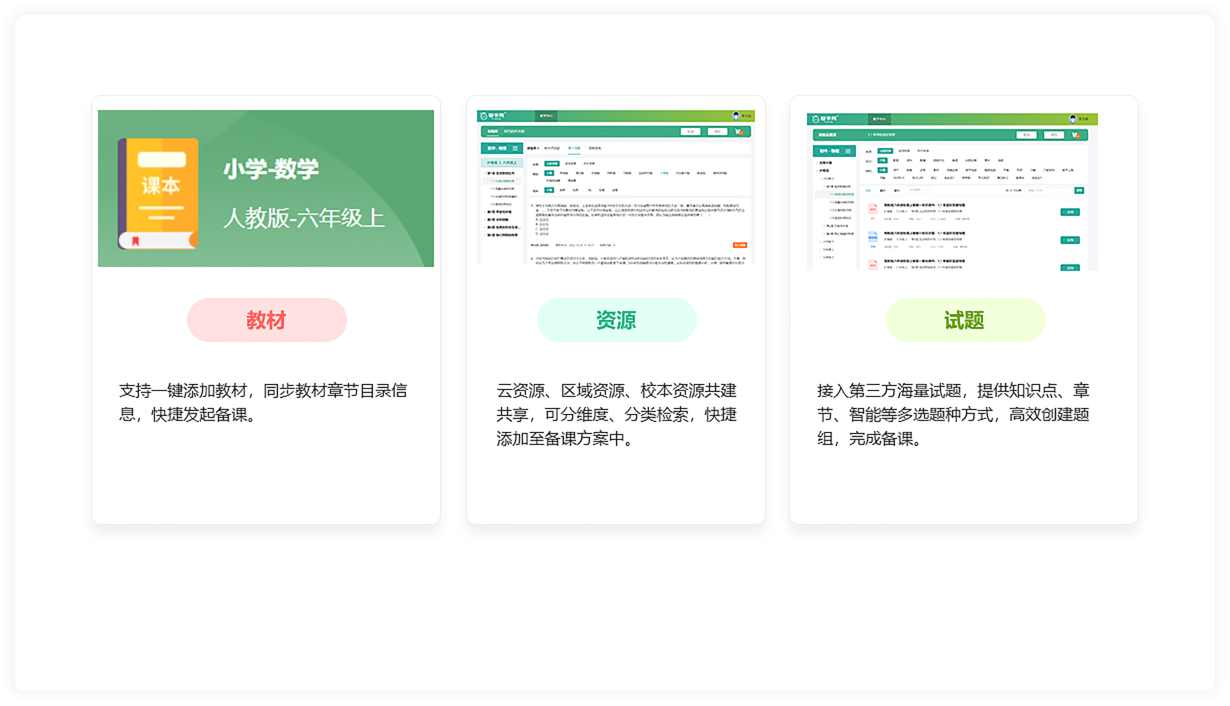1230x706 pixels.
Task: Click the site logo in the 试题 screenshot
Action: coord(825,119)
